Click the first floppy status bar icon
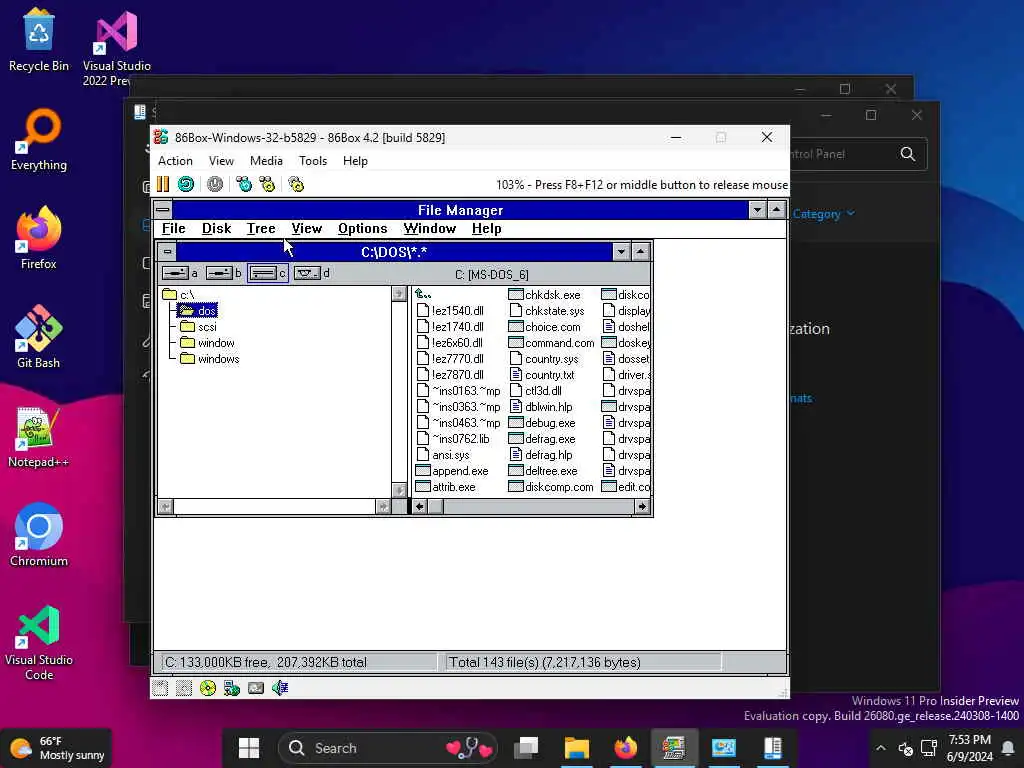The image size is (1024, 768). pos(160,688)
